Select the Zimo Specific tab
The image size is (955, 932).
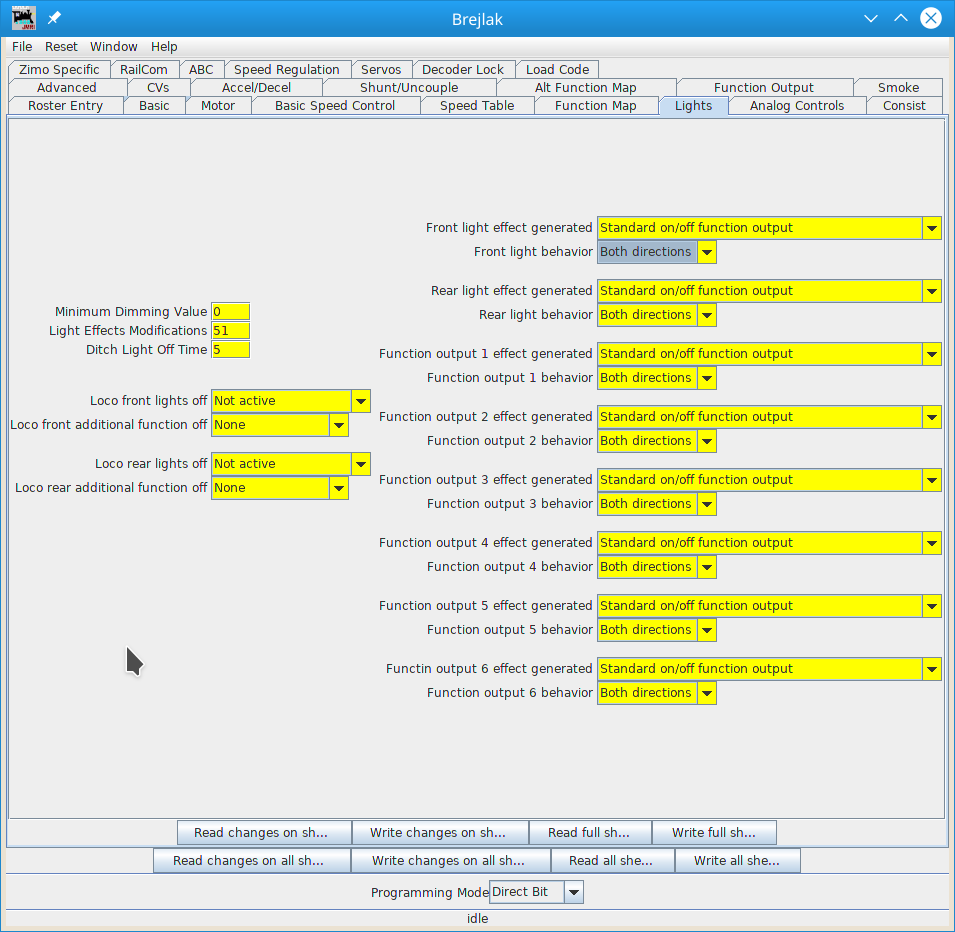tap(59, 70)
